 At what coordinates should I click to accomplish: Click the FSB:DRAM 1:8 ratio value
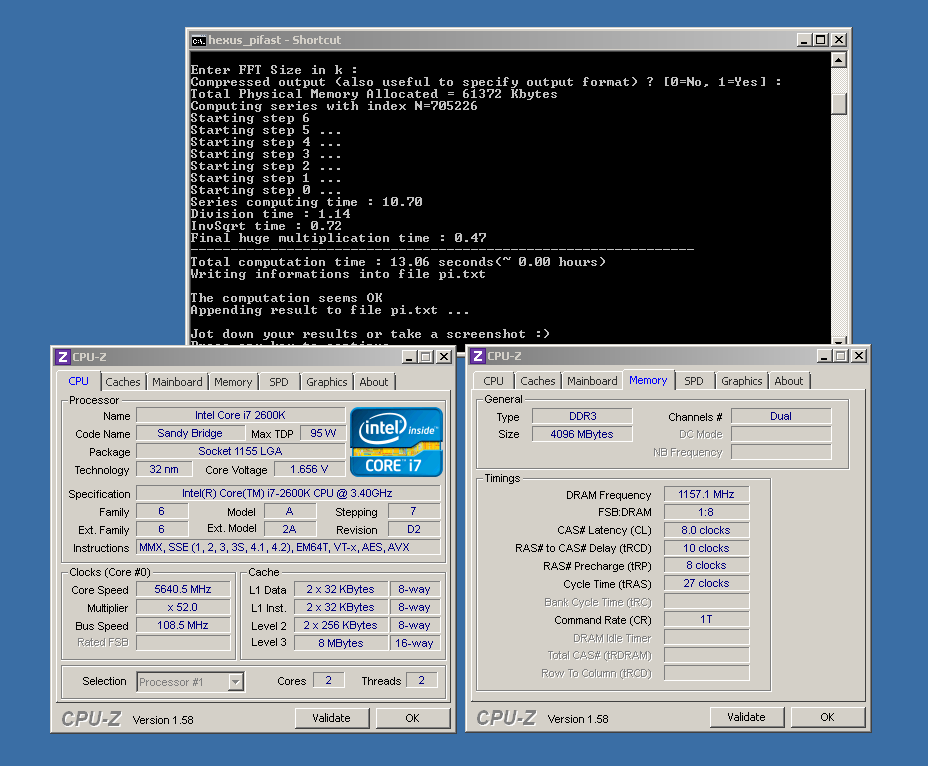pyautogui.click(x=707, y=512)
